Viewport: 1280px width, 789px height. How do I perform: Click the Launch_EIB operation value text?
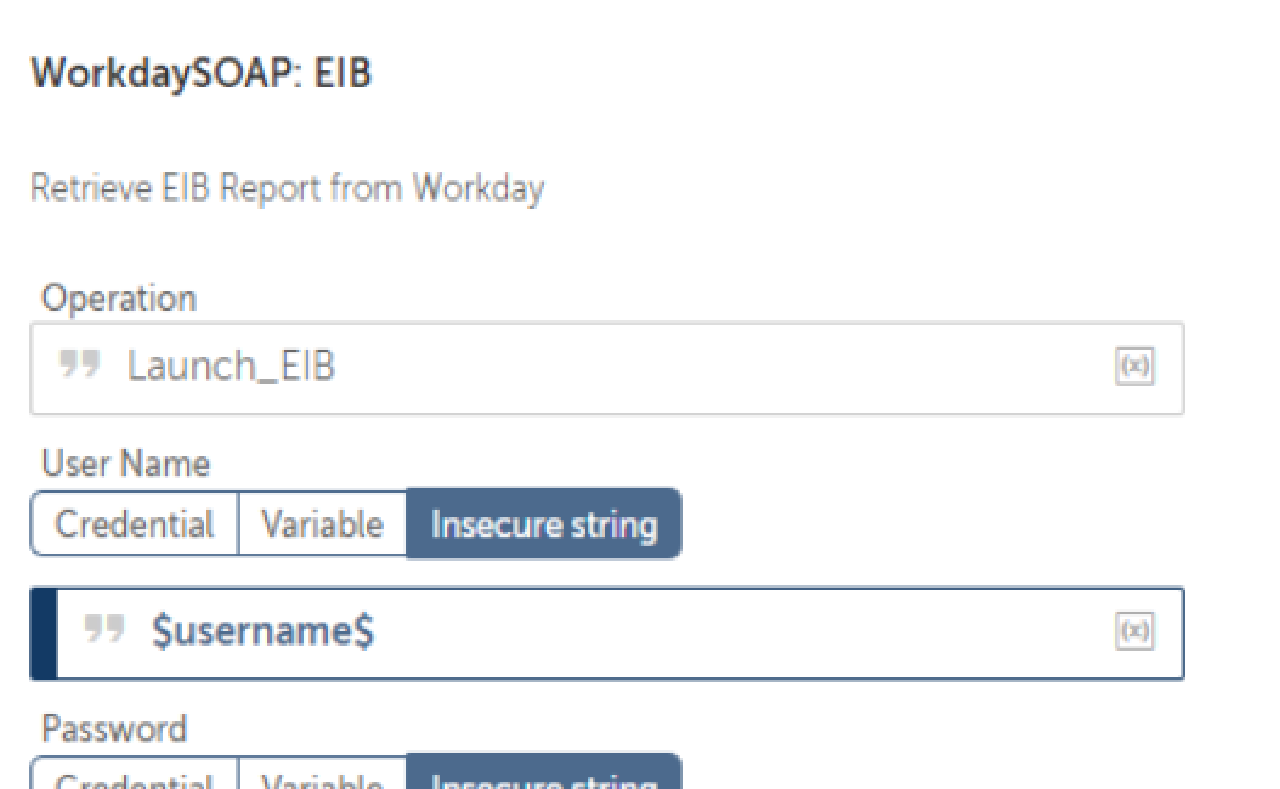click(231, 367)
